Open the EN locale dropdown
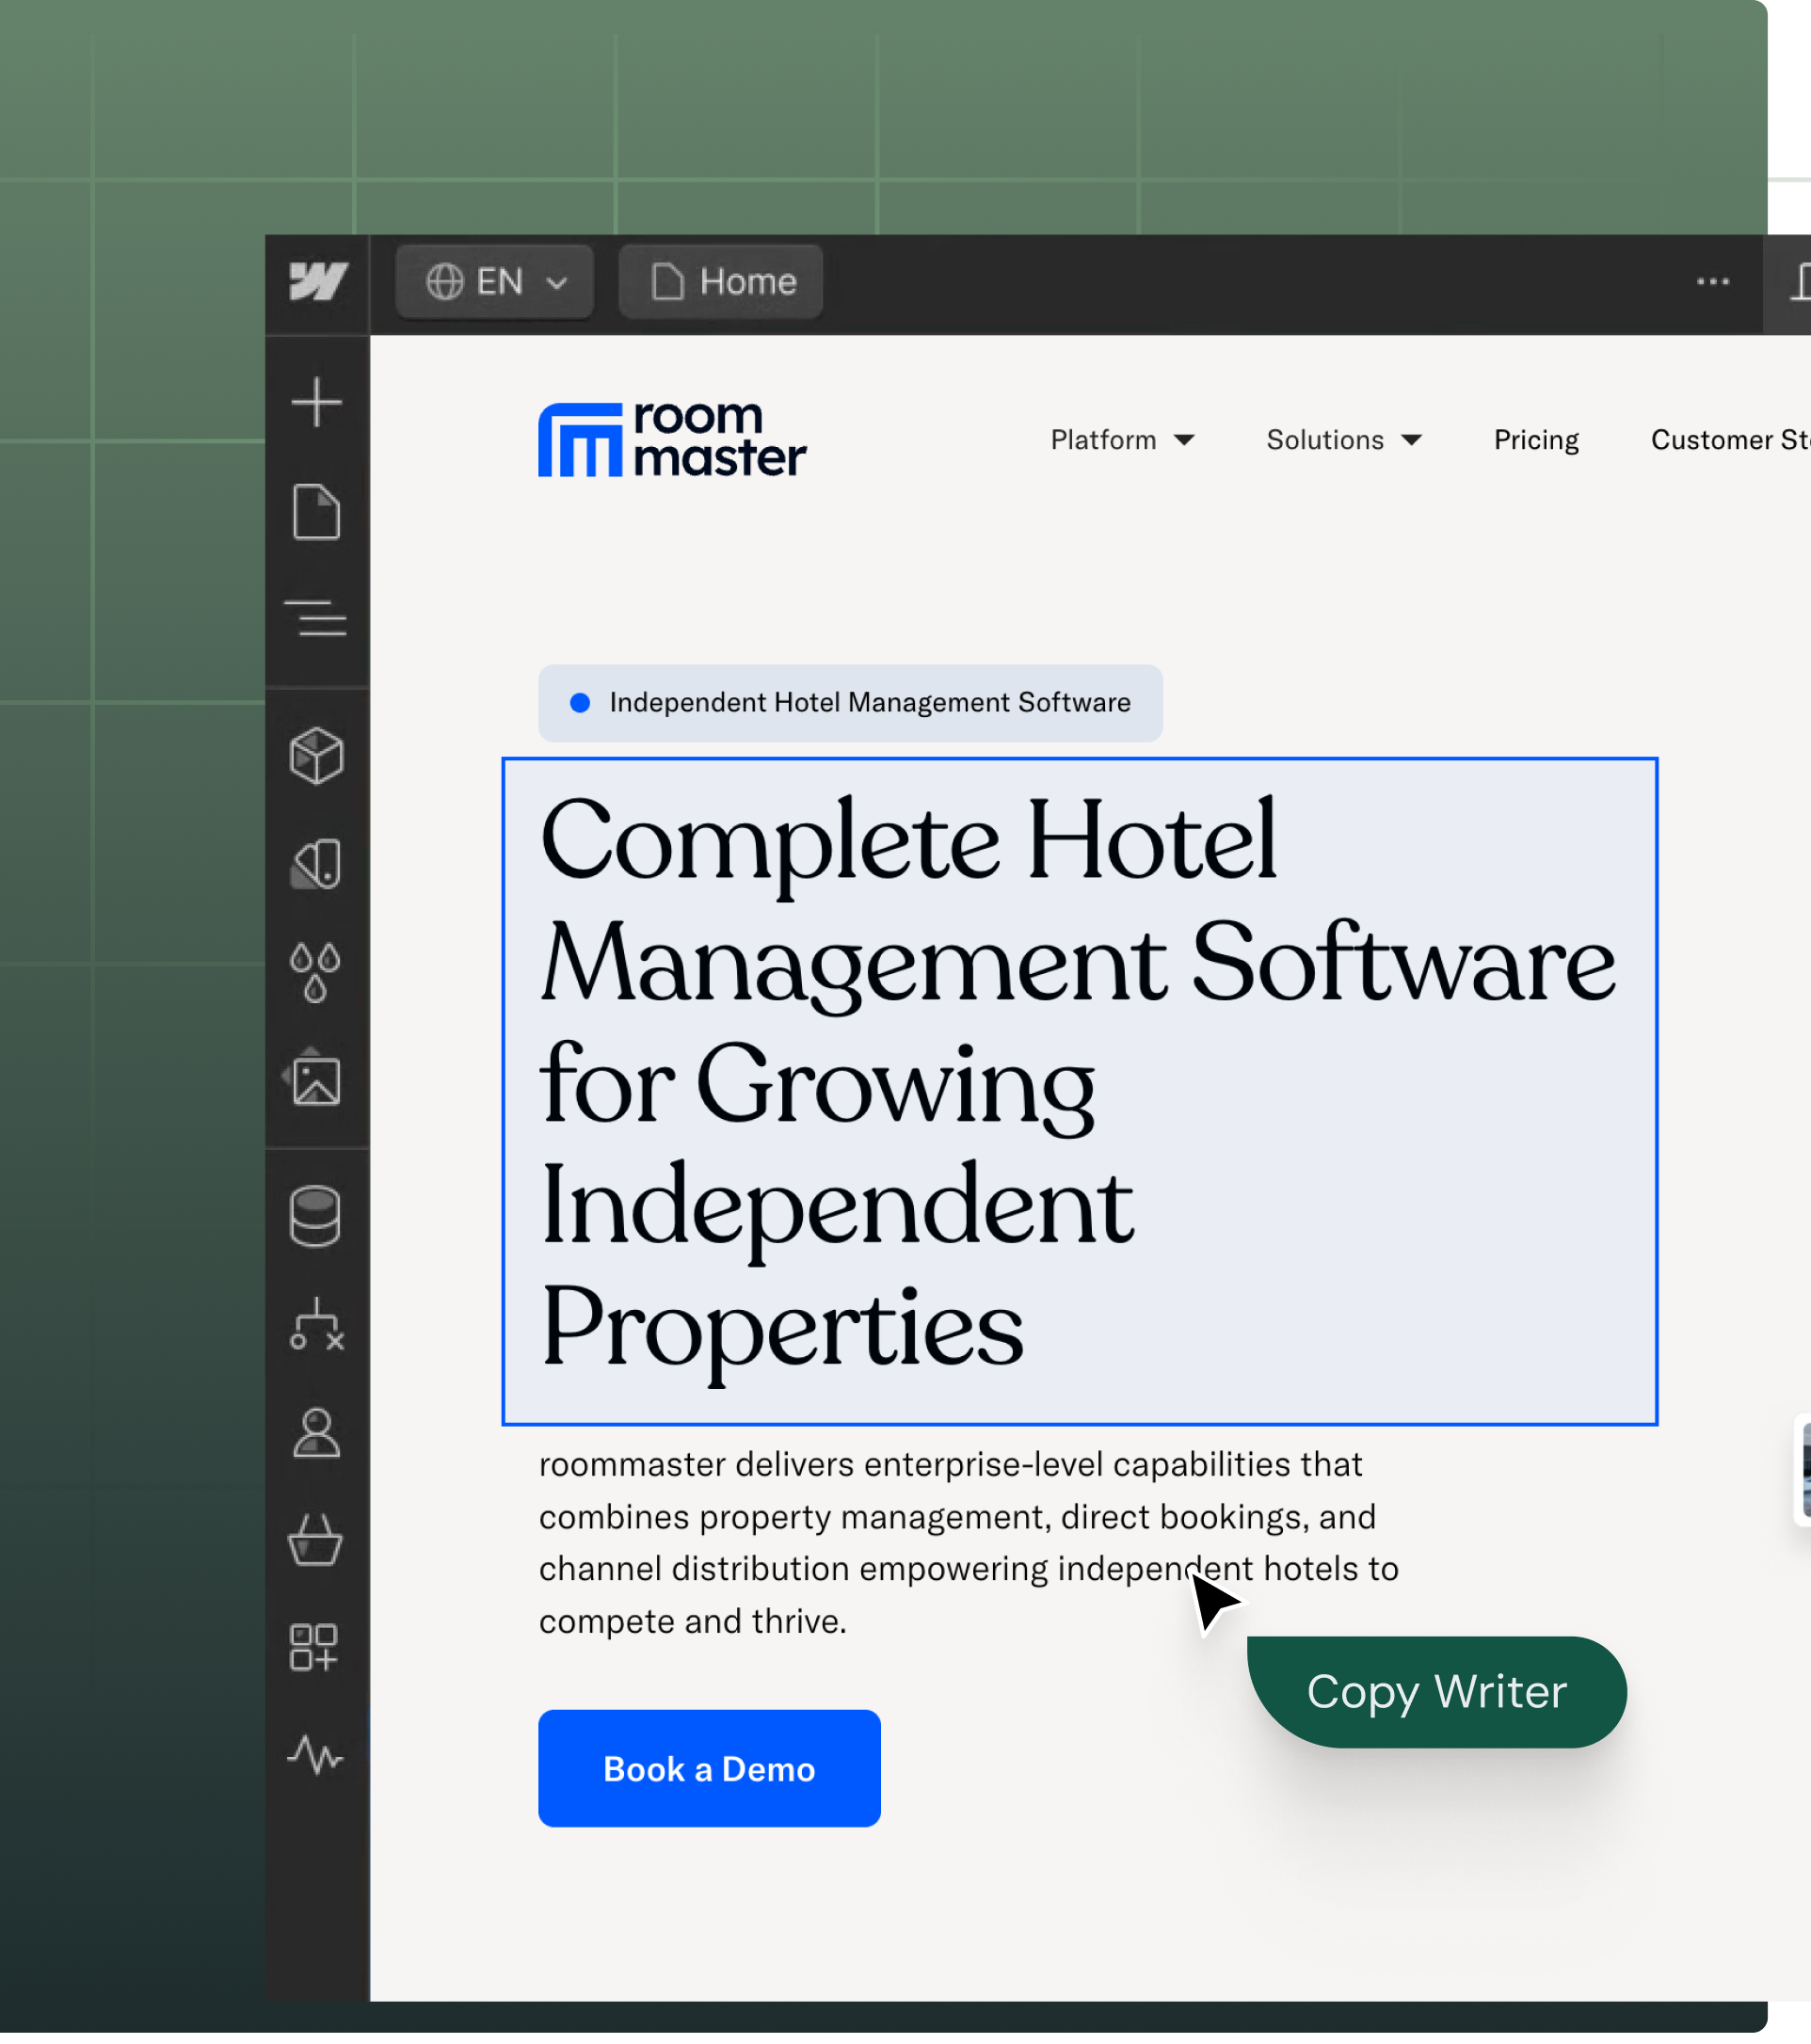The height and width of the screenshot is (2044, 1811). [x=495, y=282]
